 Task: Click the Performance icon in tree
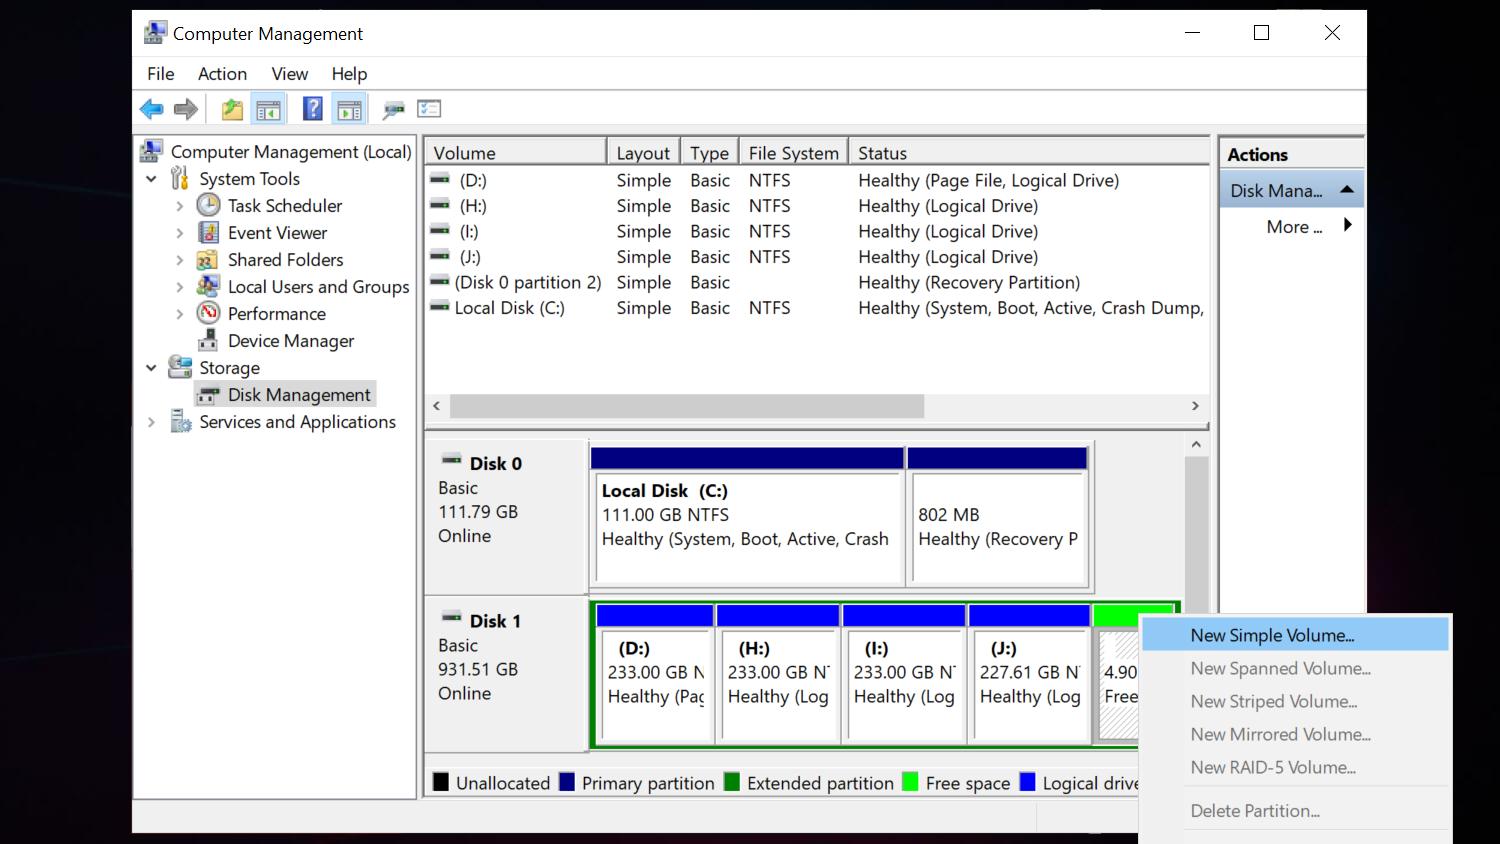click(208, 313)
